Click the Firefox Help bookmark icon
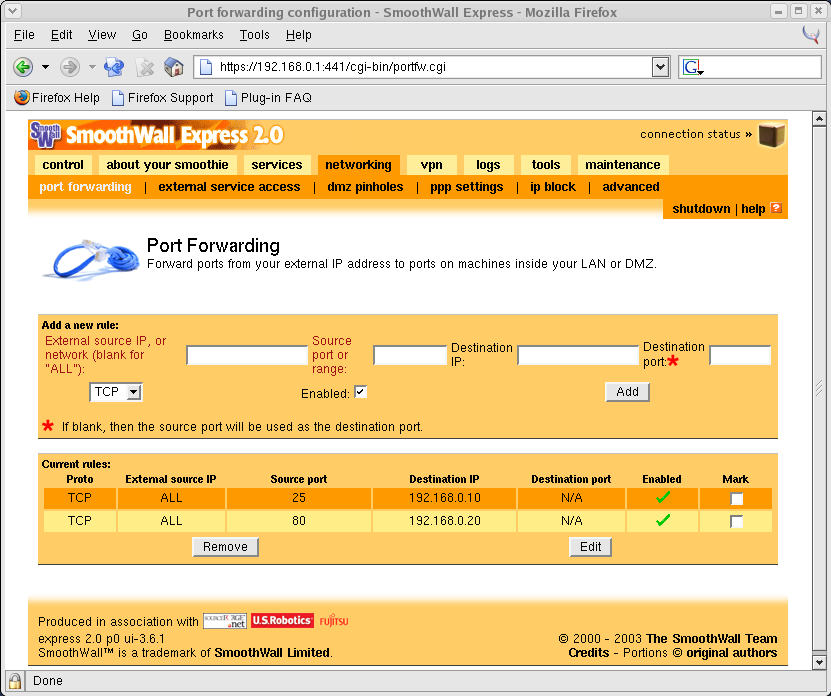Viewport: 831px width, 696px height. coord(22,98)
